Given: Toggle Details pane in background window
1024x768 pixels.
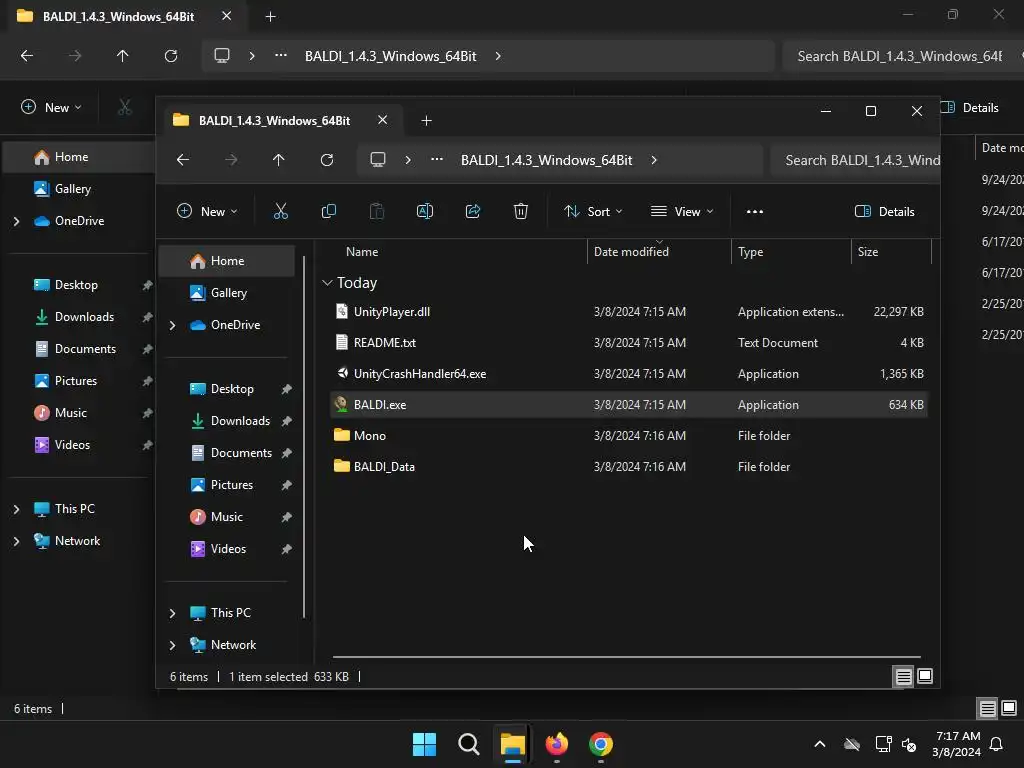Looking at the screenshot, I should 969,108.
